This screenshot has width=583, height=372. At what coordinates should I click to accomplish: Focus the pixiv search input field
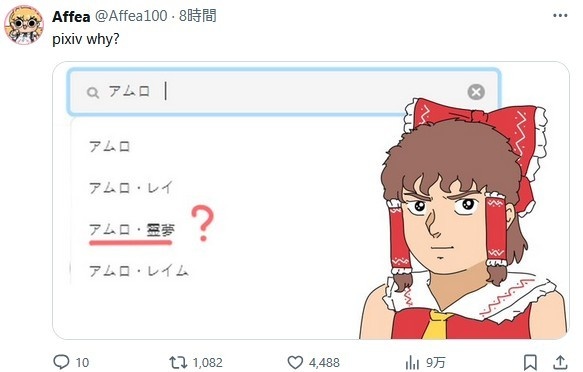point(284,91)
